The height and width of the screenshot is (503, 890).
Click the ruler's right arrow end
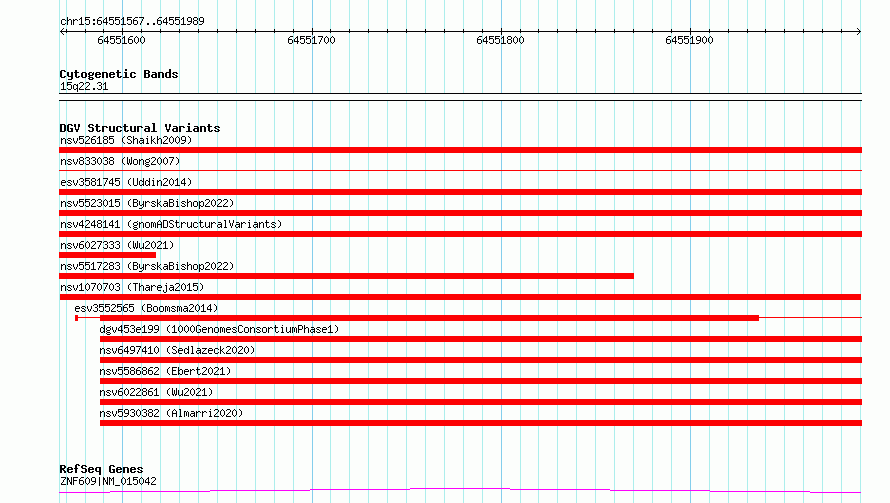tap(859, 32)
